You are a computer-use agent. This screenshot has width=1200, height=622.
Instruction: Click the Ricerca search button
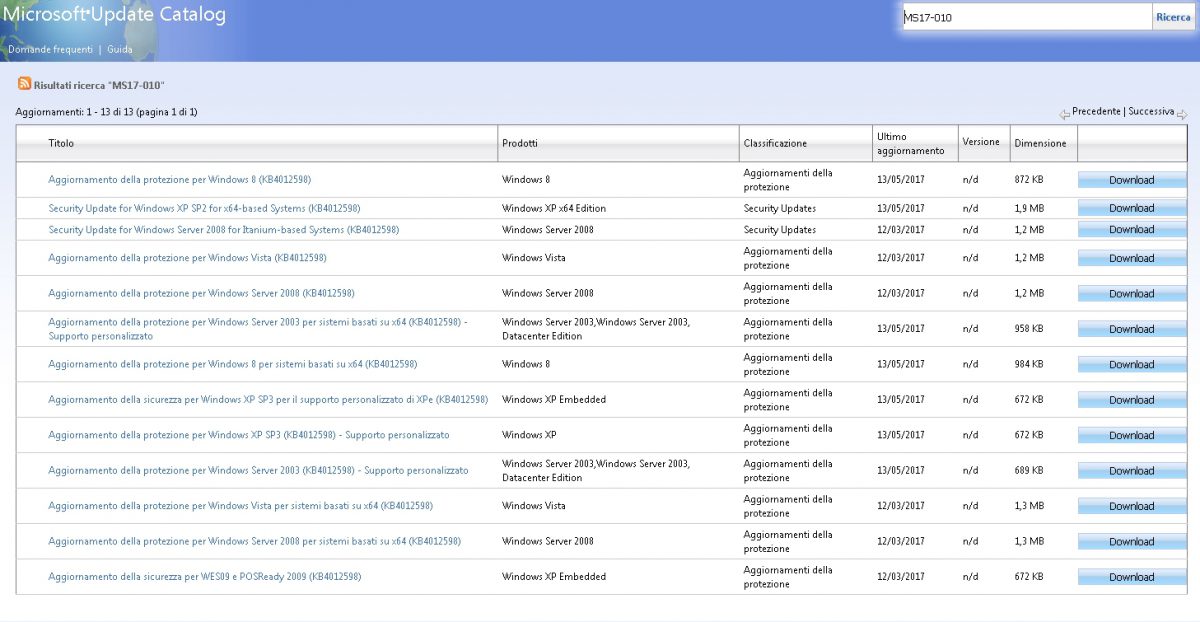(1173, 17)
